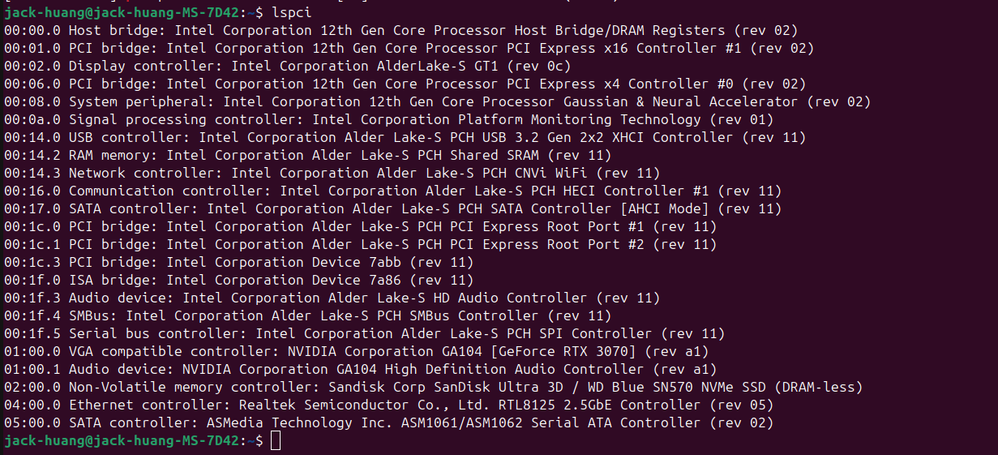The width and height of the screenshot is (998, 455).
Task: Click the Host bridge DRAM Registers line
Action: point(400,31)
